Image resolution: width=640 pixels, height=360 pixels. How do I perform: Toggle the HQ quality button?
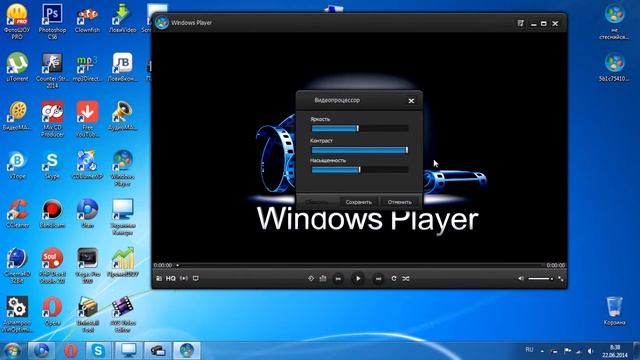click(171, 278)
